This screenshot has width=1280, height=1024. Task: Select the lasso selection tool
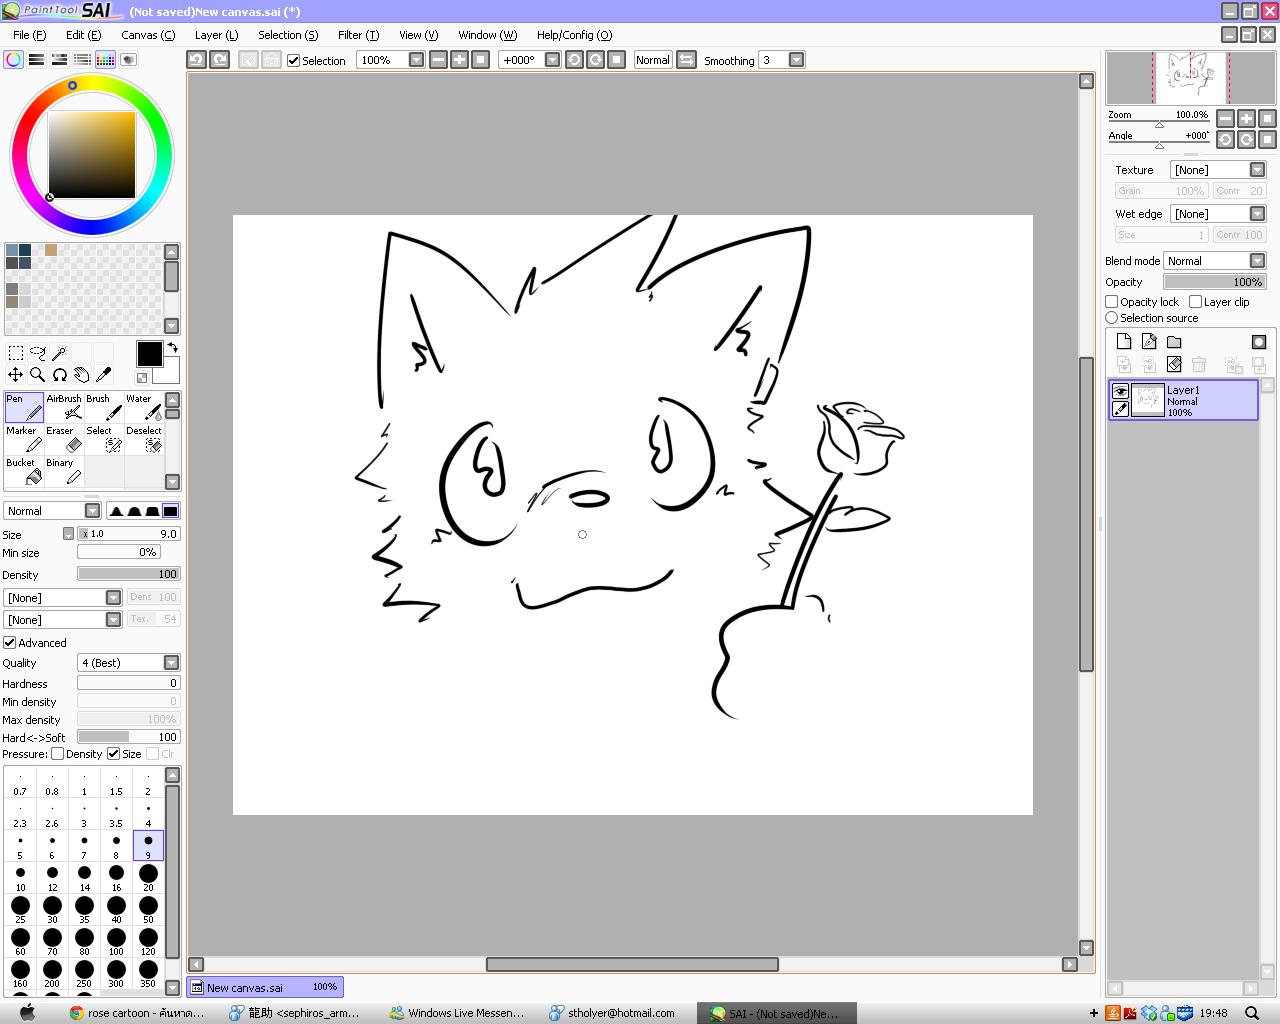tap(38, 352)
